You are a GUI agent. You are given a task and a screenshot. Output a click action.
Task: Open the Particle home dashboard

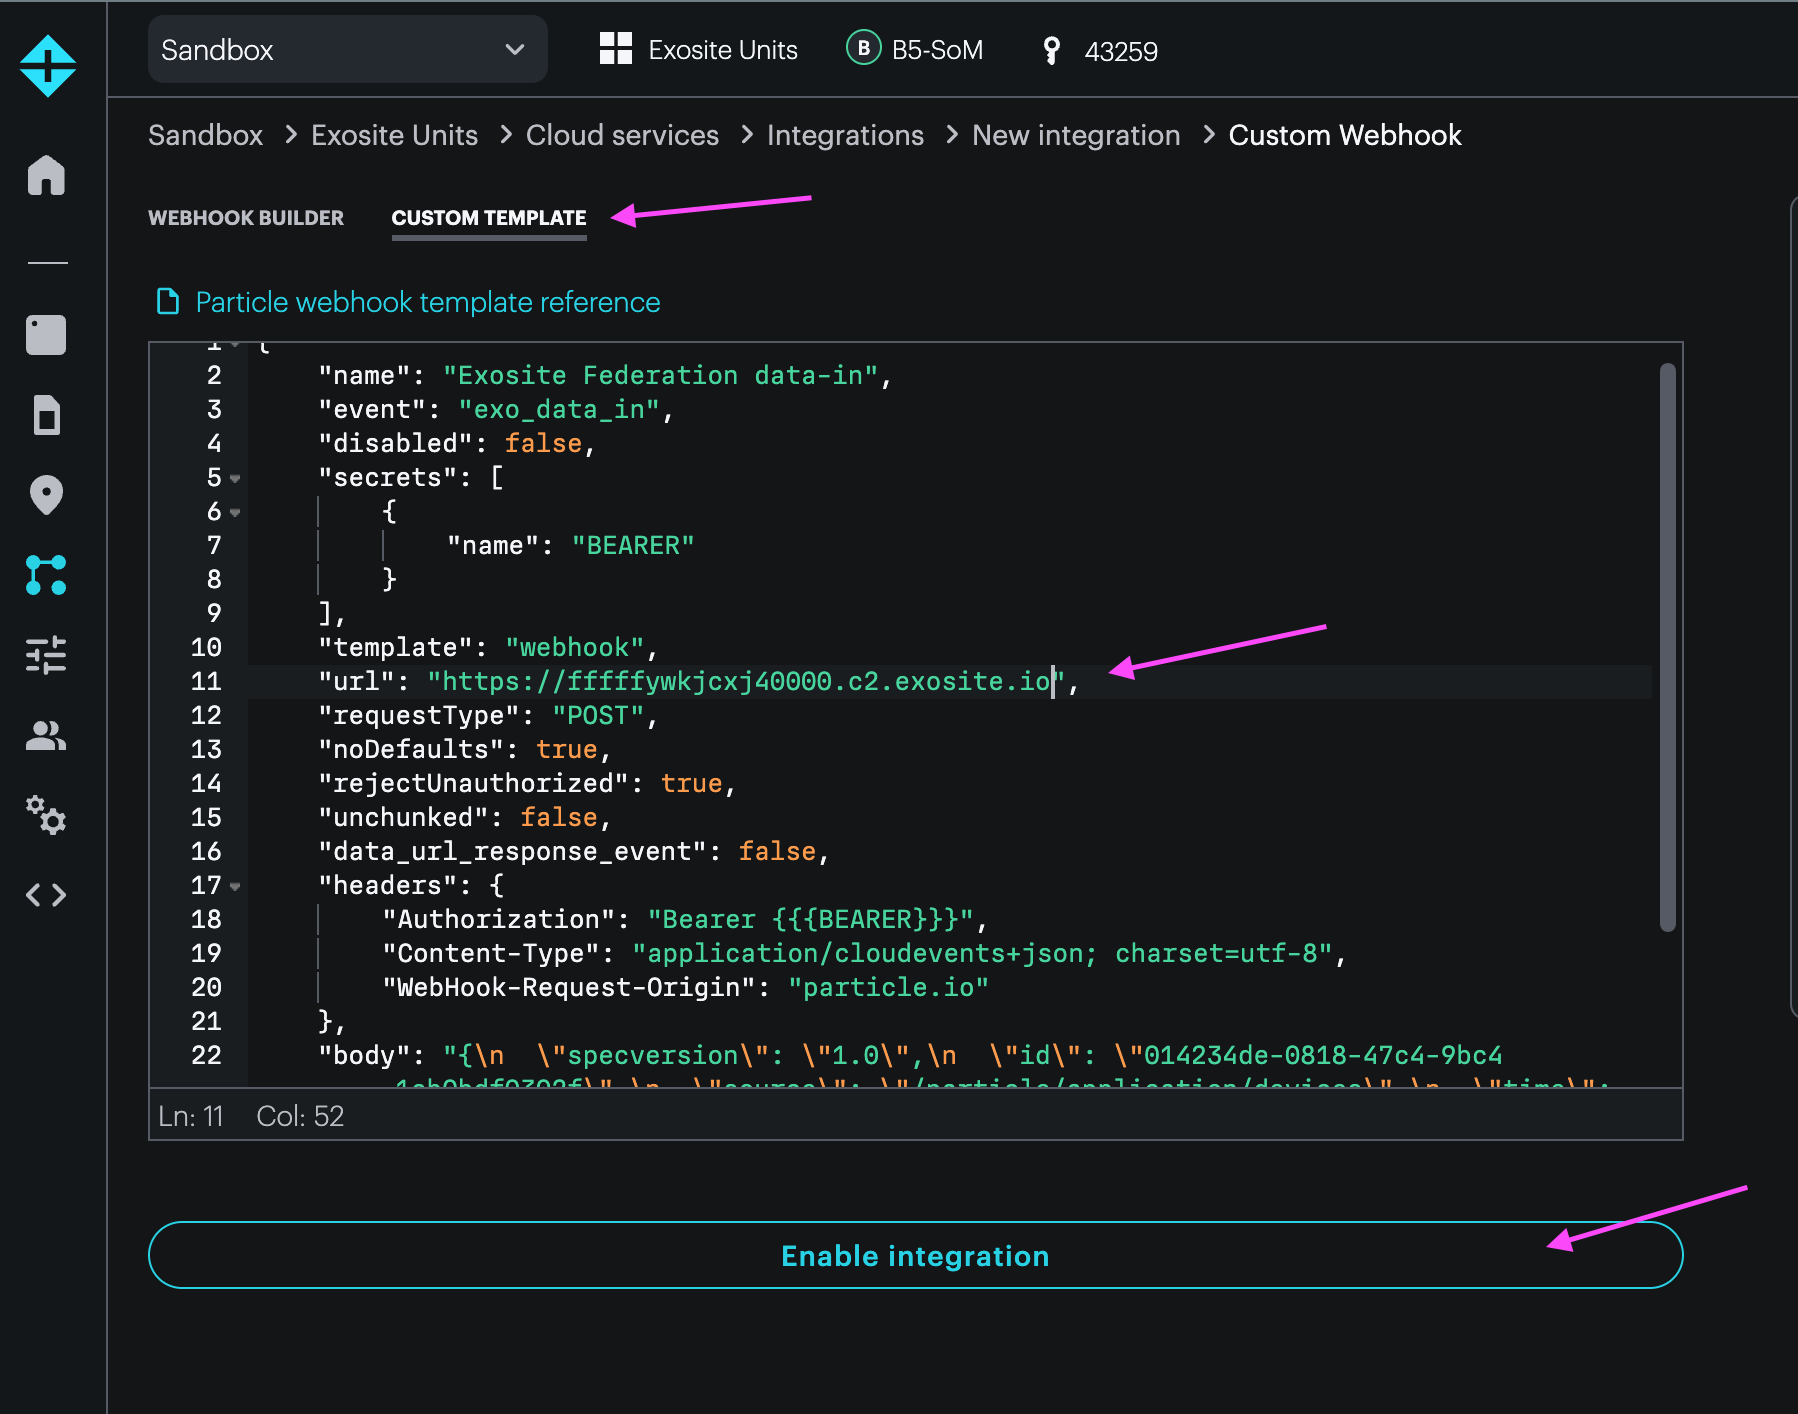pyautogui.click(x=46, y=176)
